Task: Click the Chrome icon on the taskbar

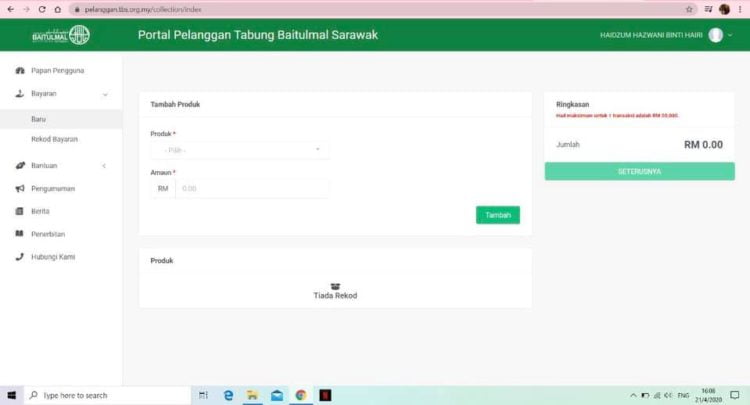Action: [x=301, y=395]
